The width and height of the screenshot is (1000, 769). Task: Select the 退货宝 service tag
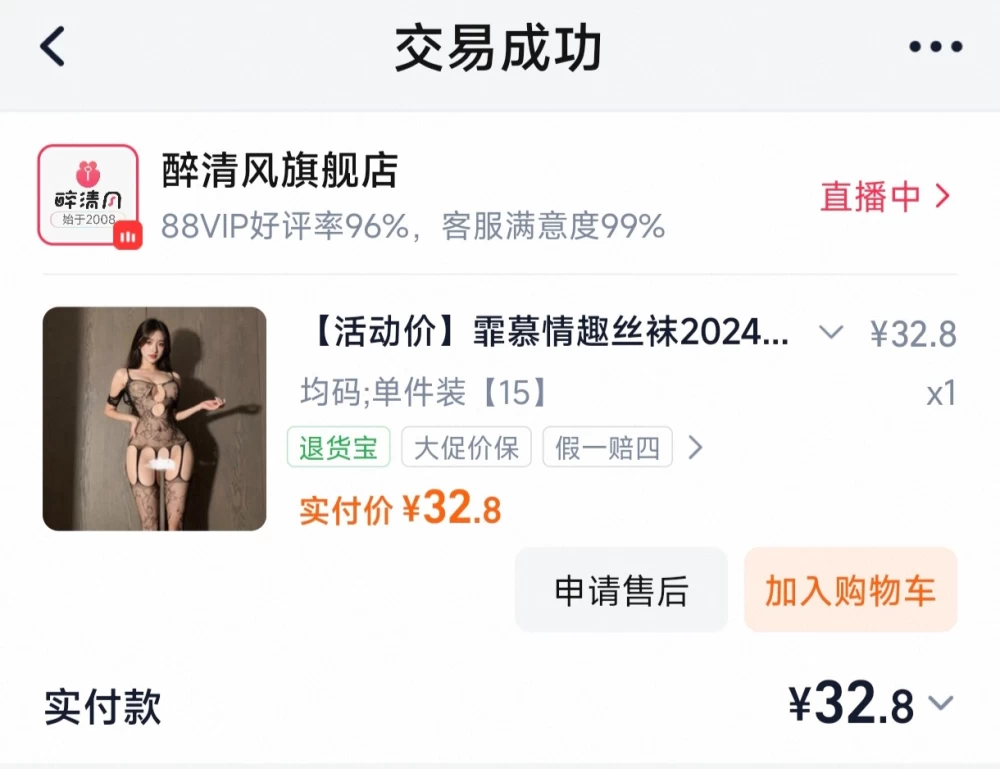point(339,447)
